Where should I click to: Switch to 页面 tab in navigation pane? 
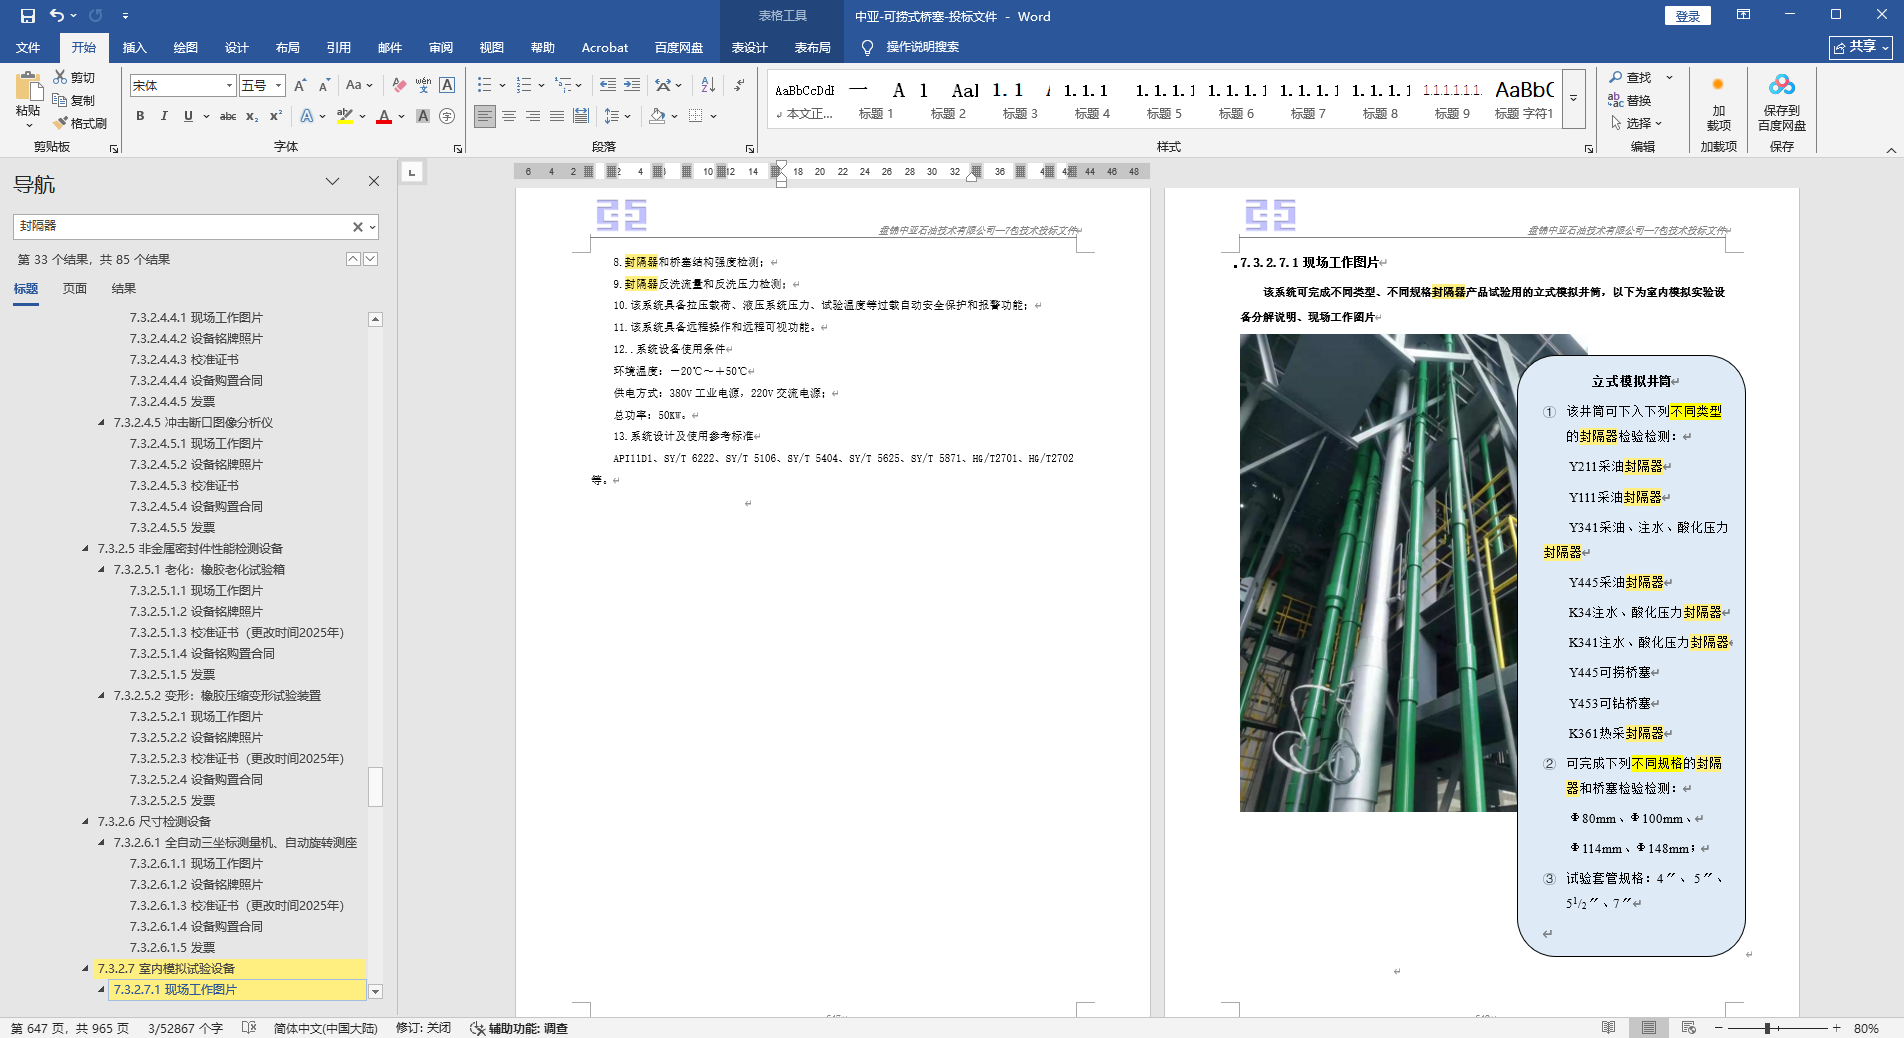click(75, 288)
